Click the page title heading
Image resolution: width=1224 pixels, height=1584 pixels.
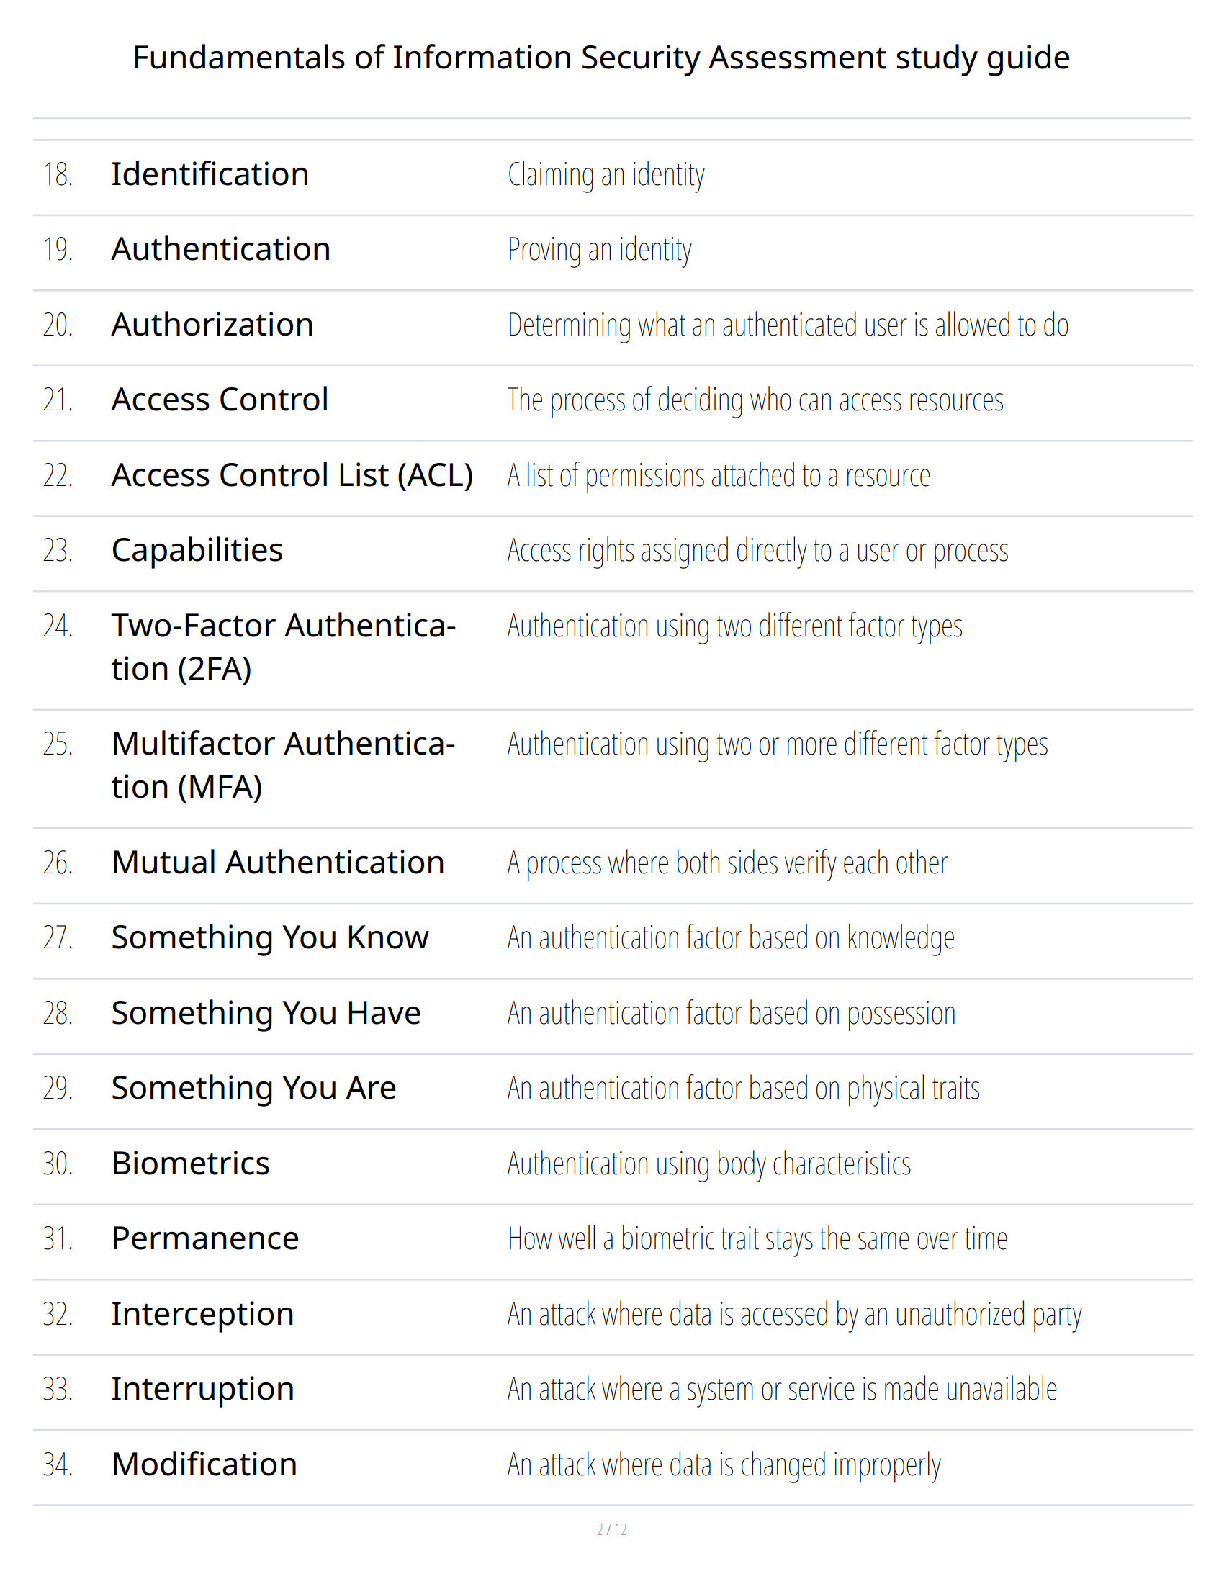point(601,58)
